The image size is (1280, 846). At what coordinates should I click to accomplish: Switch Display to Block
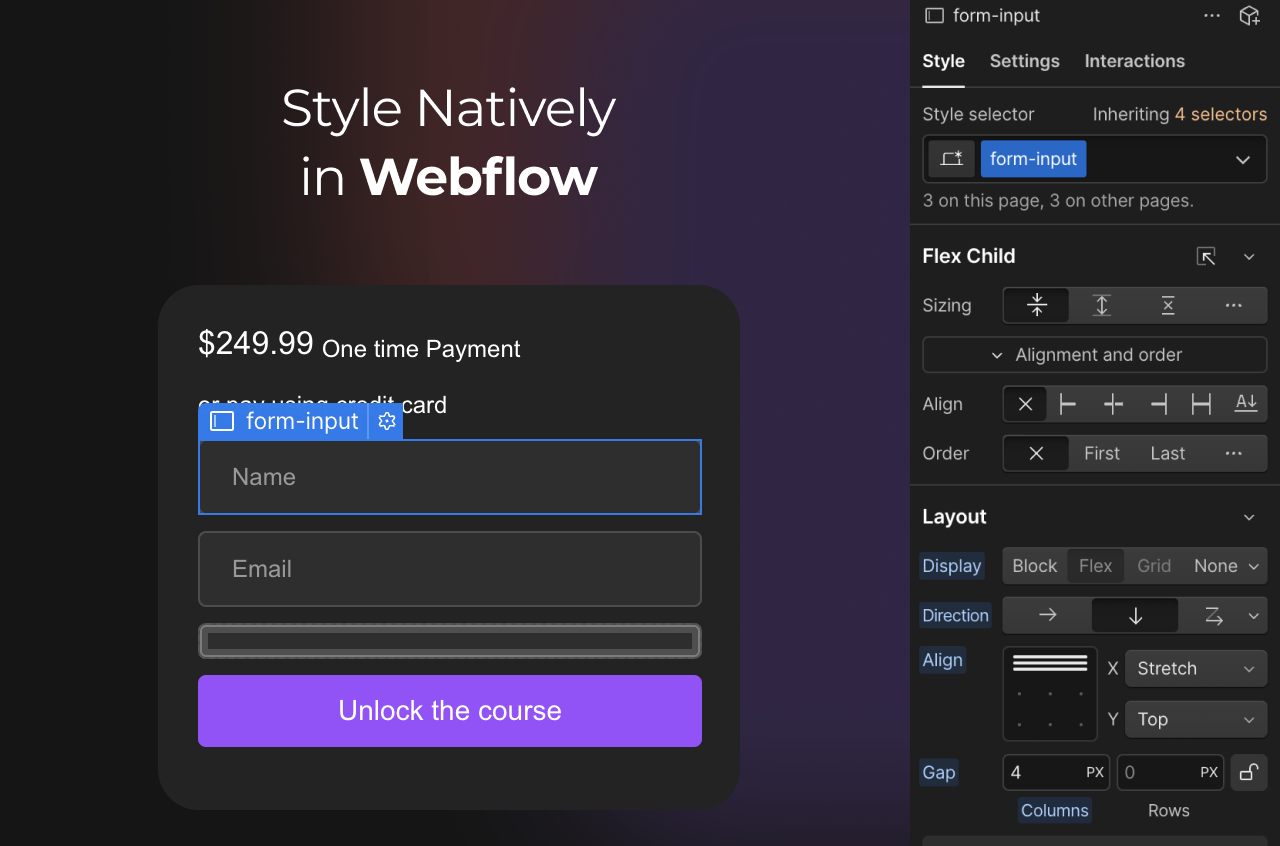click(1034, 565)
